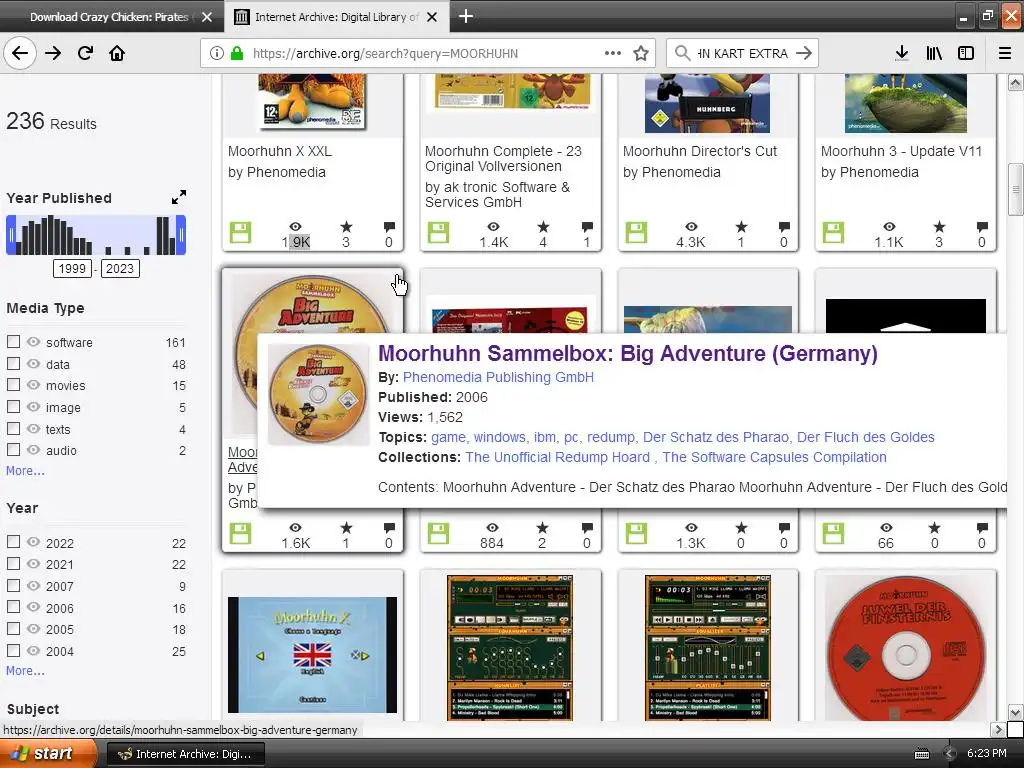Screen dimensions: 1024x768
Task: Check the image media type checkbox
Action: (13, 406)
